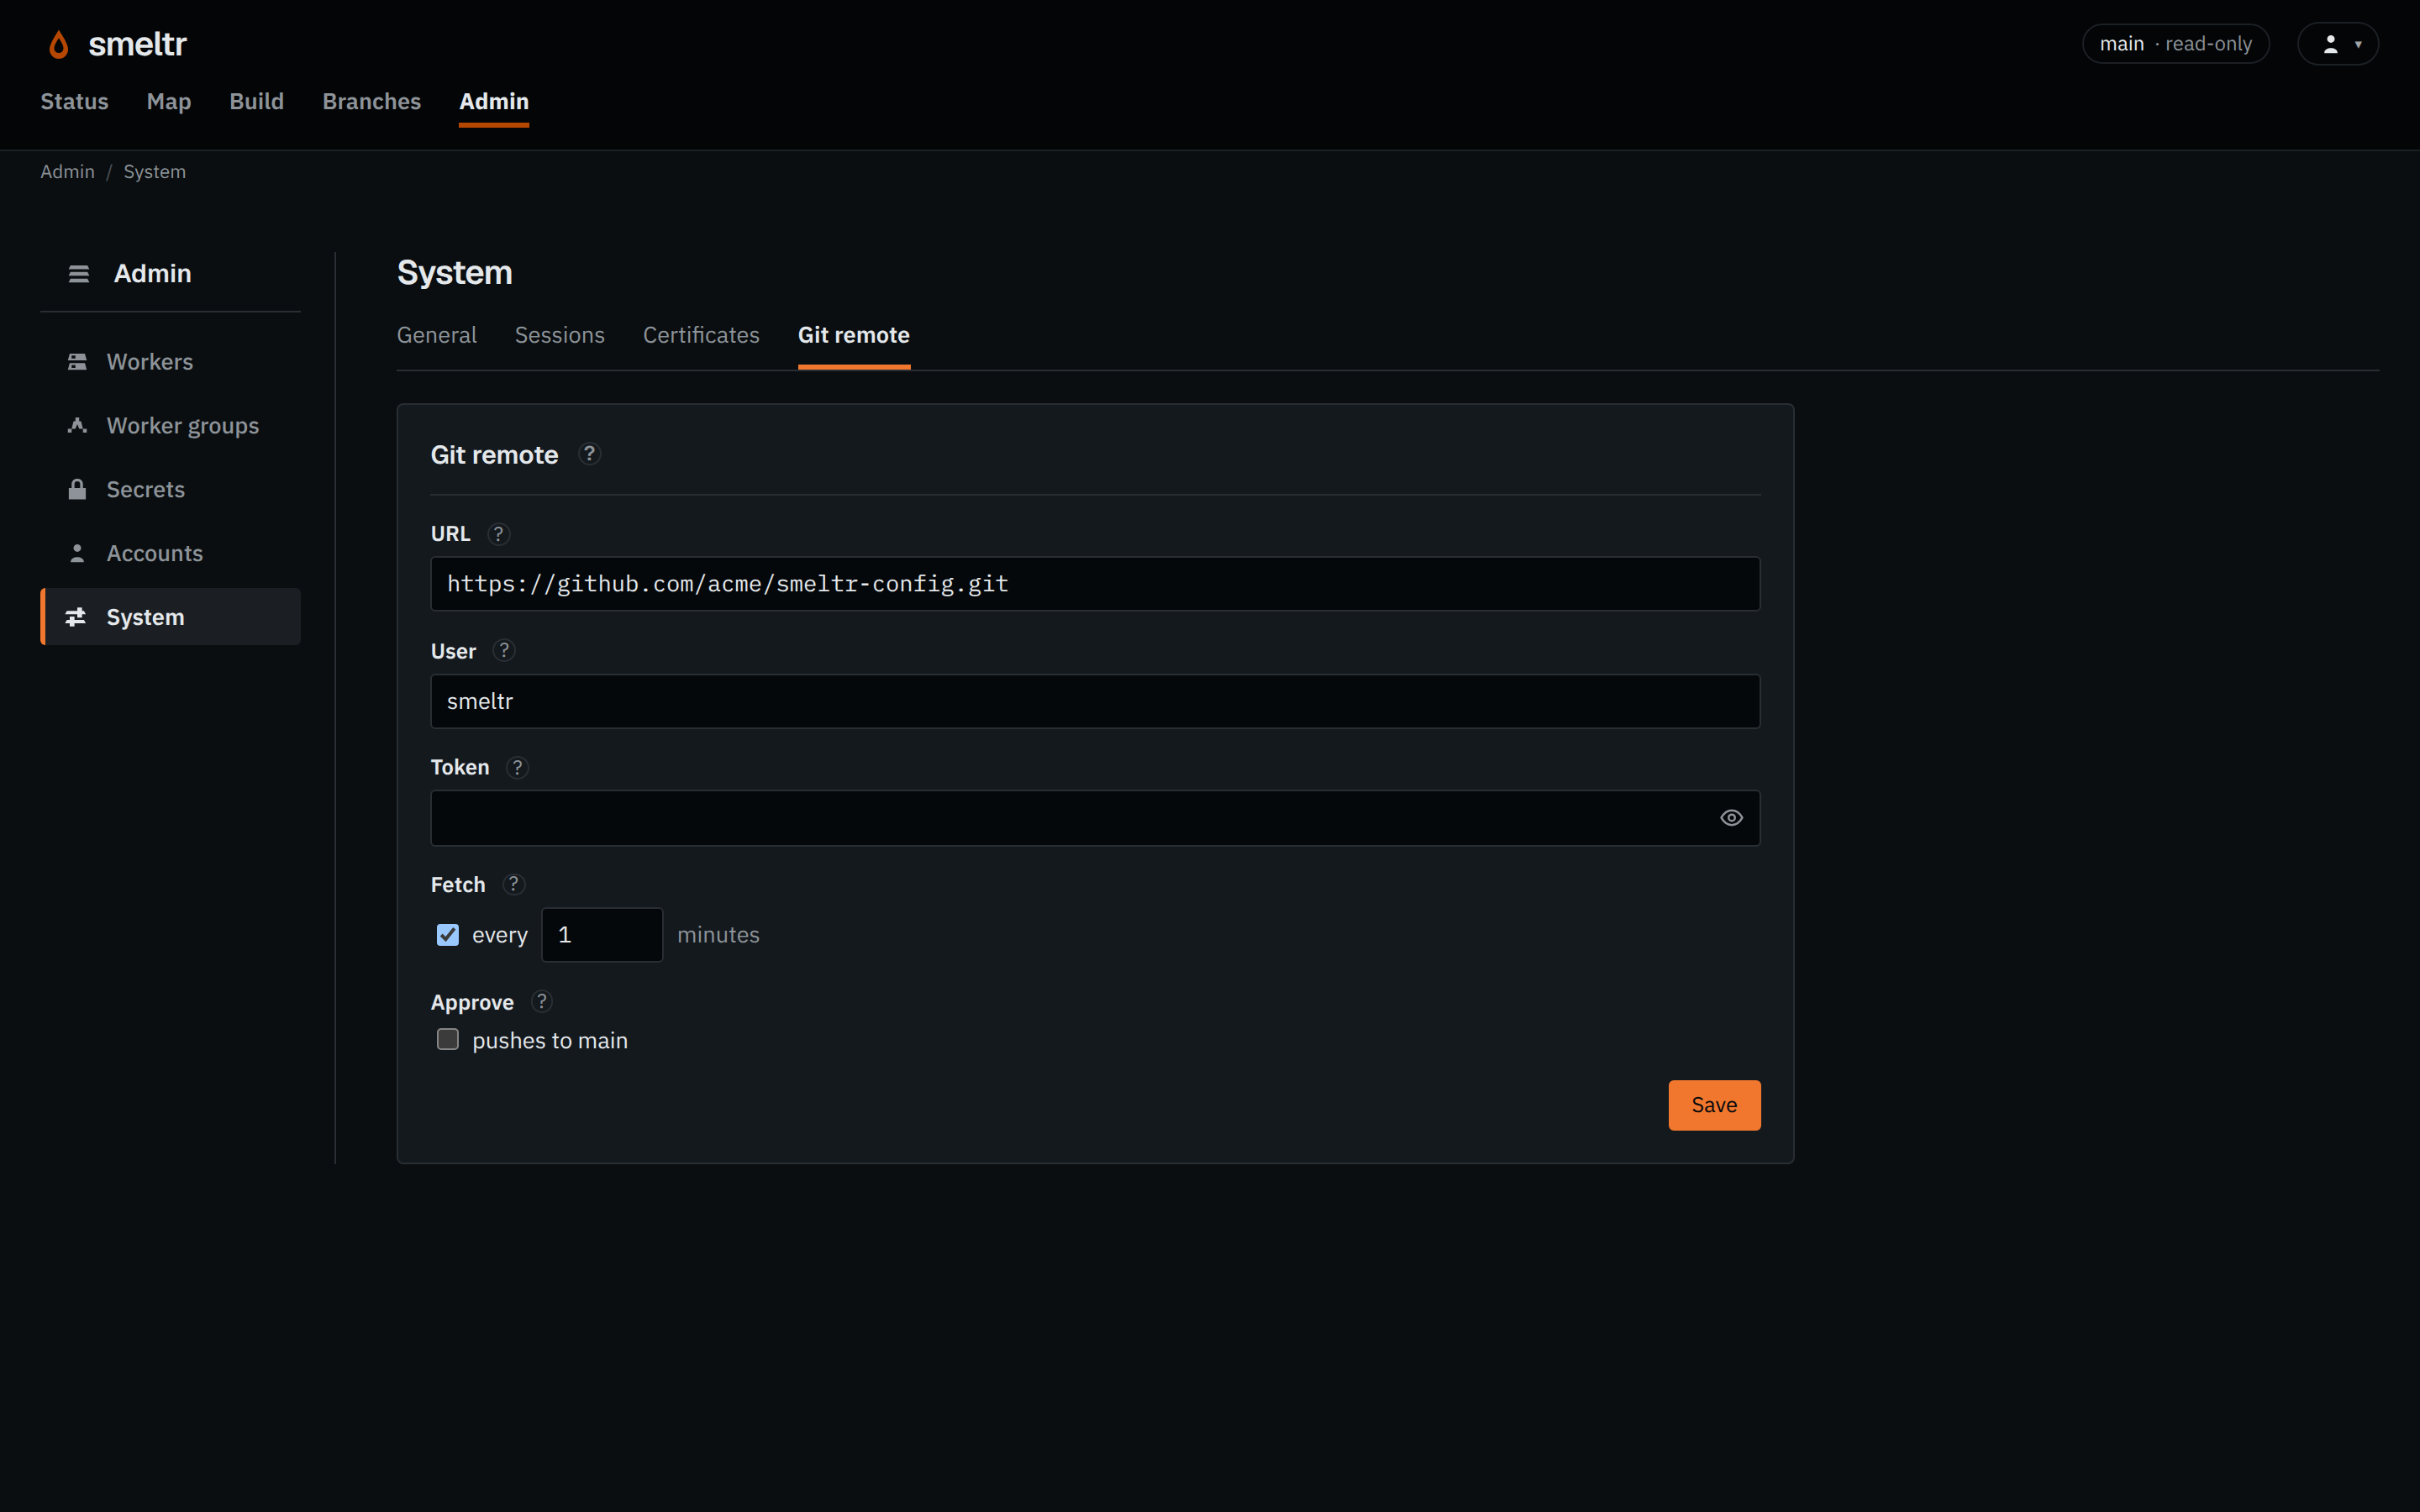Image resolution: width=2420 pixels, height=1512 pixels.
Task: Go to the Status nav tab
Action: [x=74, y=102]
